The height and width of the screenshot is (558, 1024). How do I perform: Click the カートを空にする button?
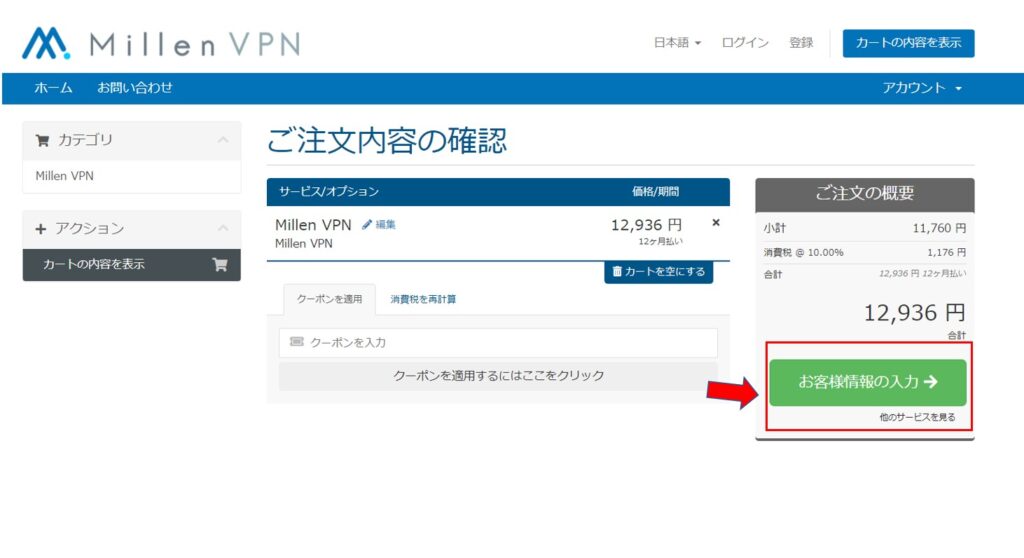658,272
